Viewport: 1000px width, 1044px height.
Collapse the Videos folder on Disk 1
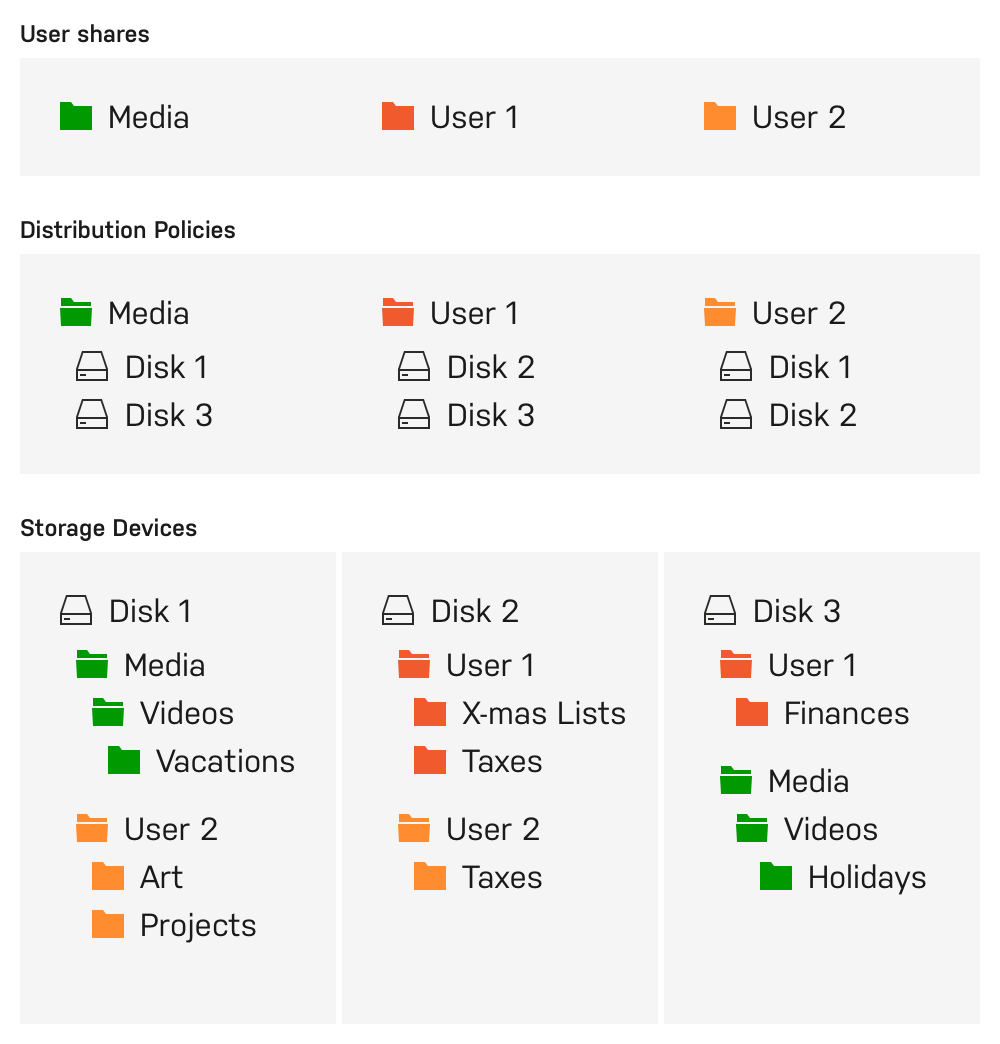coord(108,713)
